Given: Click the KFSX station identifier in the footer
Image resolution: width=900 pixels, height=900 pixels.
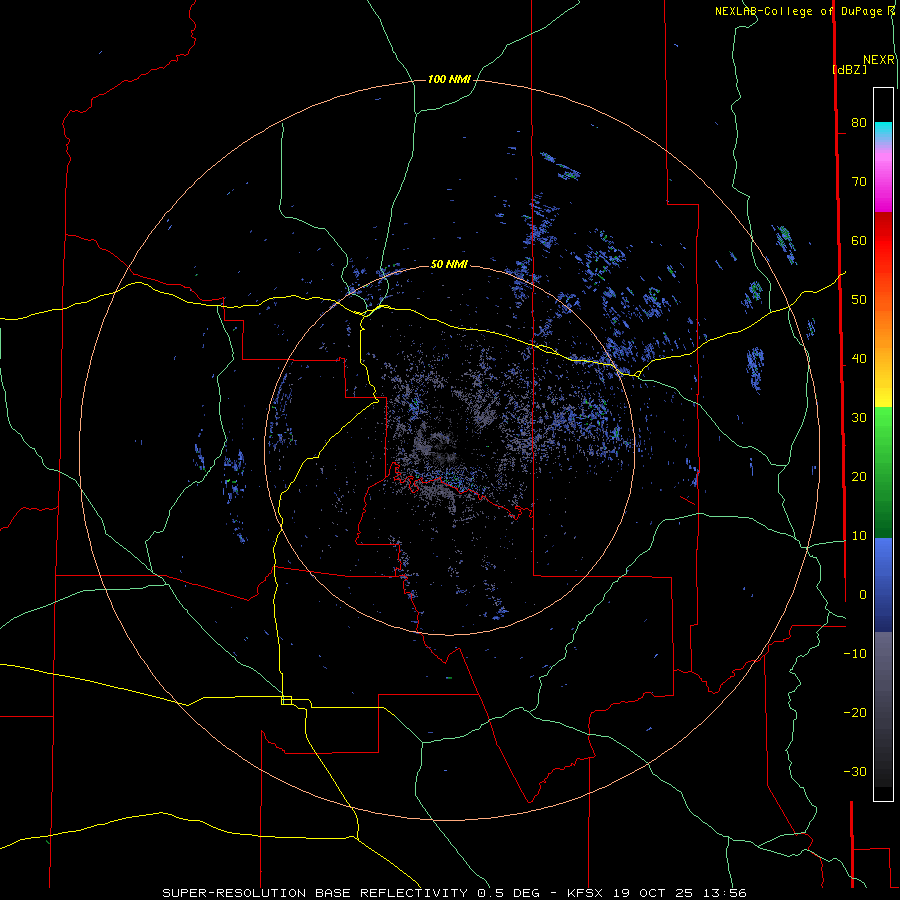Looking at the screenshot, I should click(585, 893).
